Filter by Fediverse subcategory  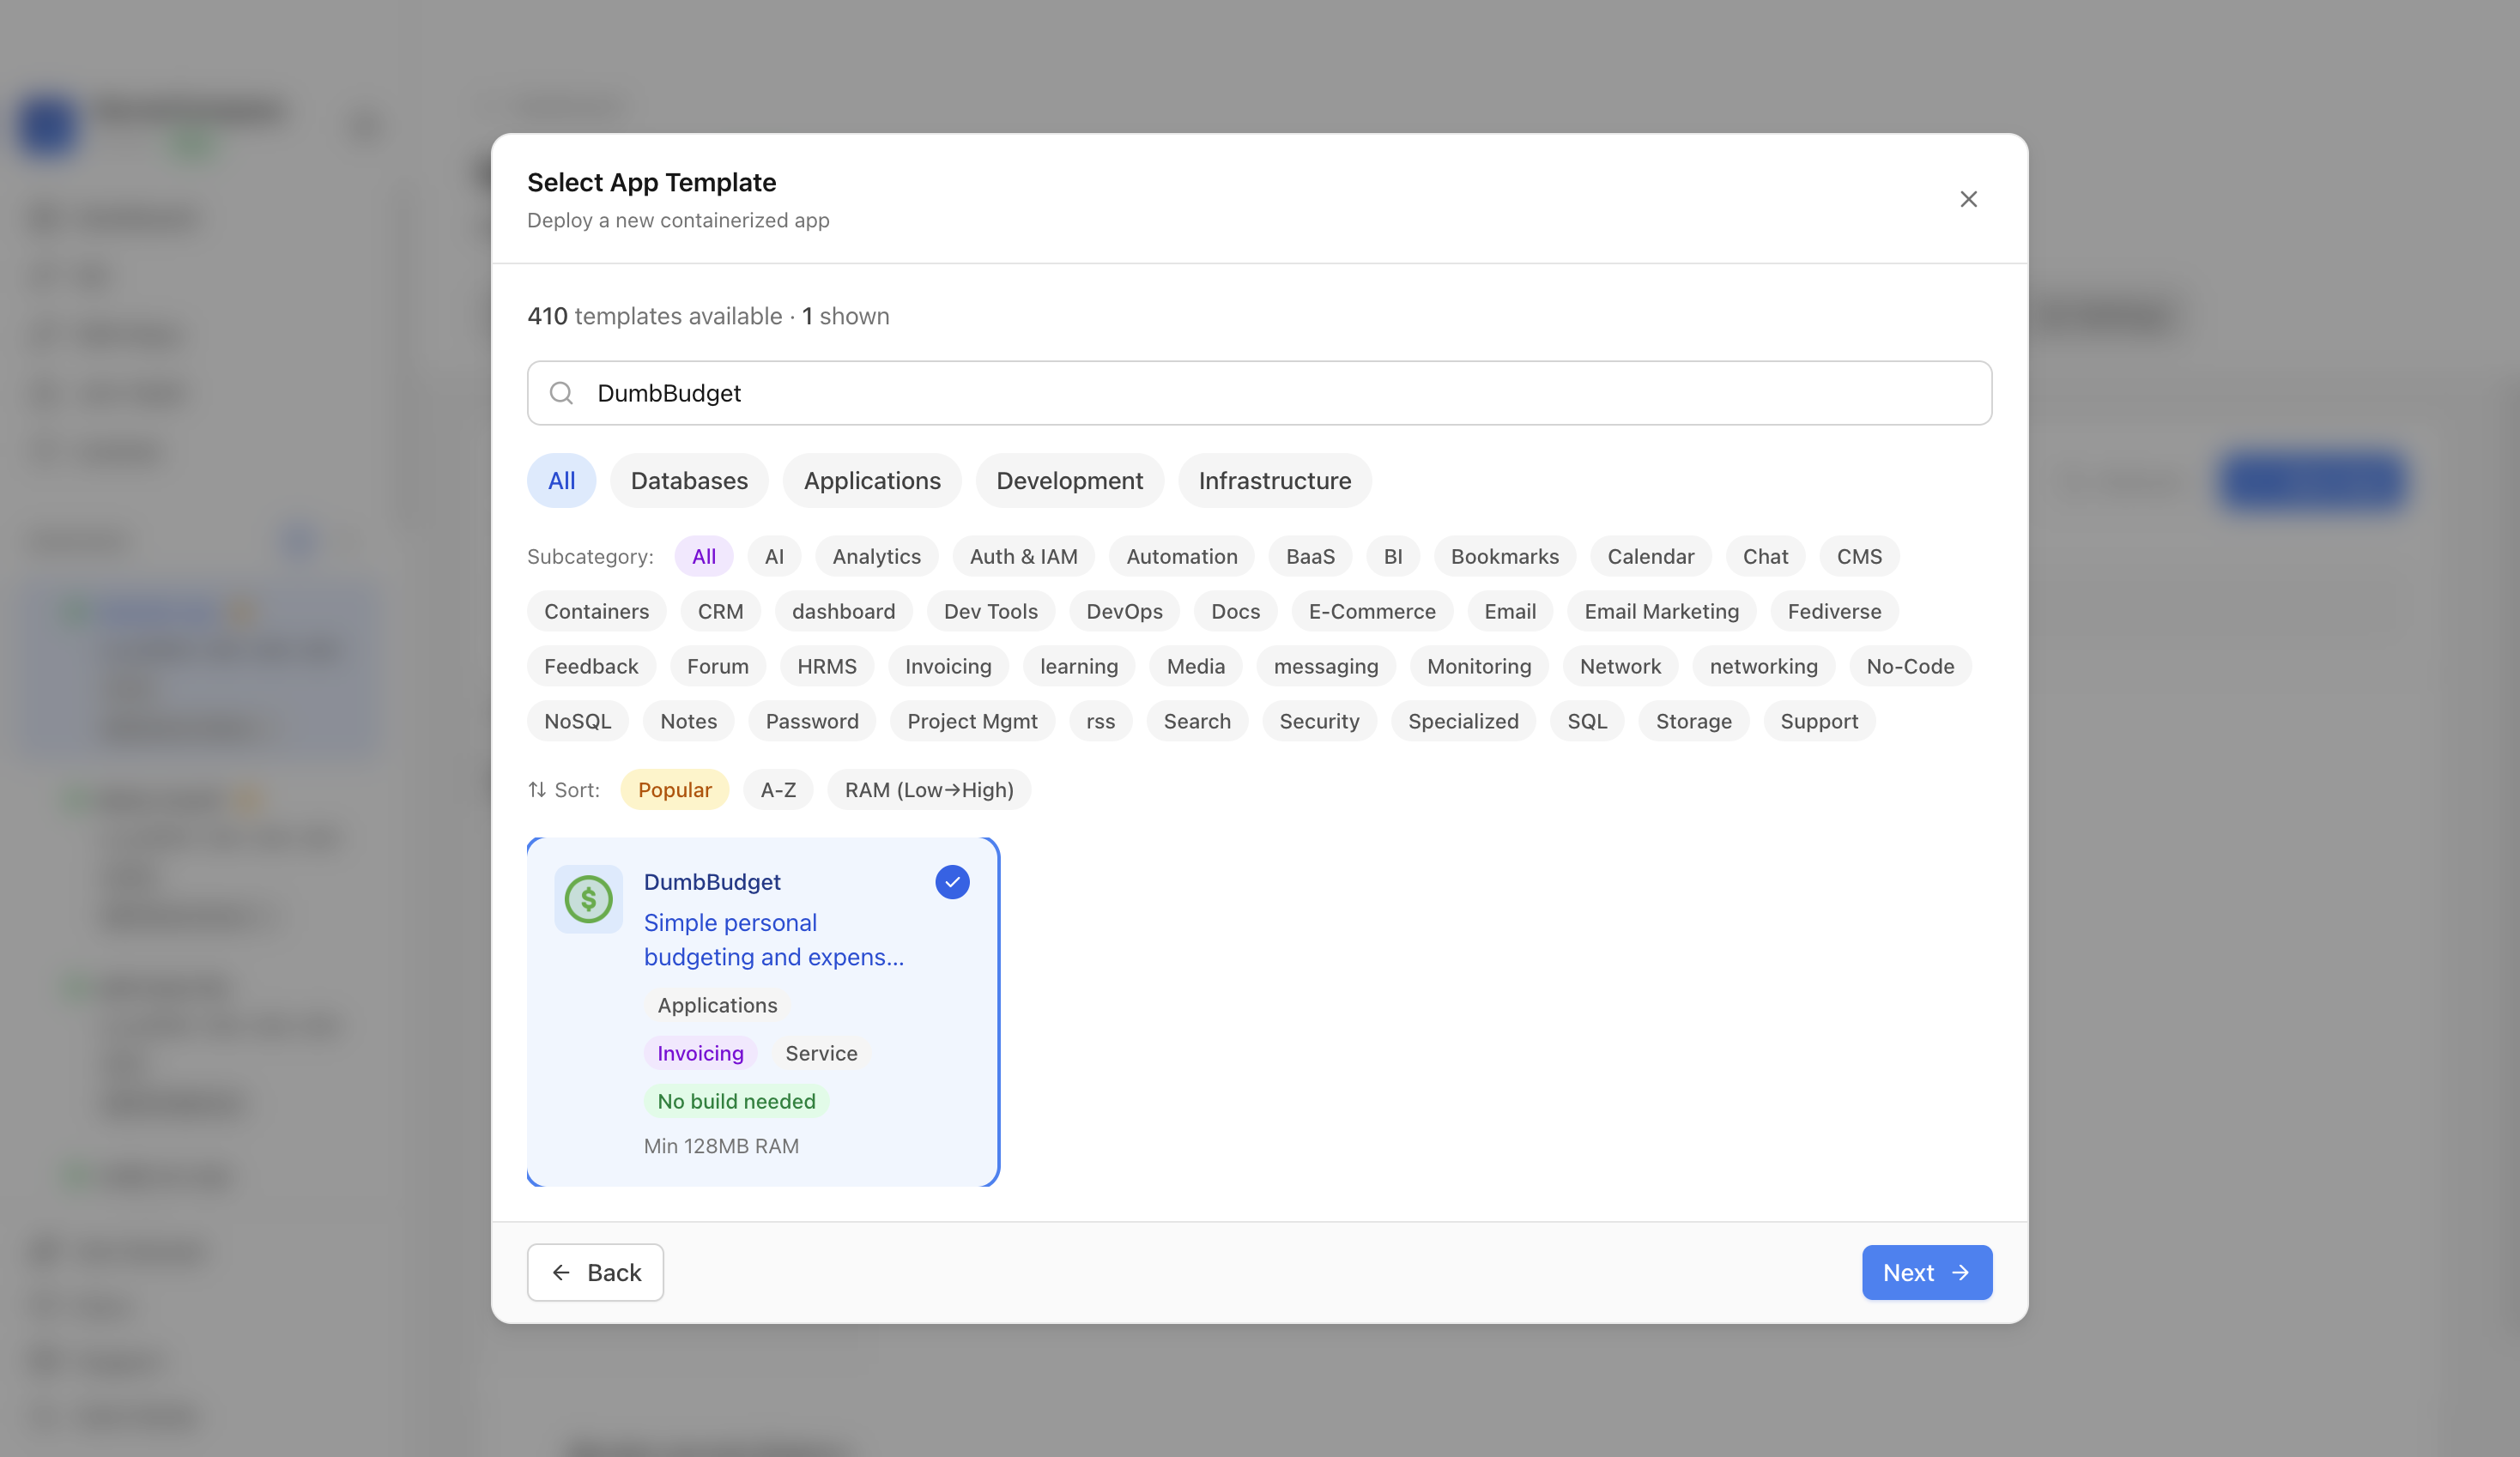point(1834,611)
